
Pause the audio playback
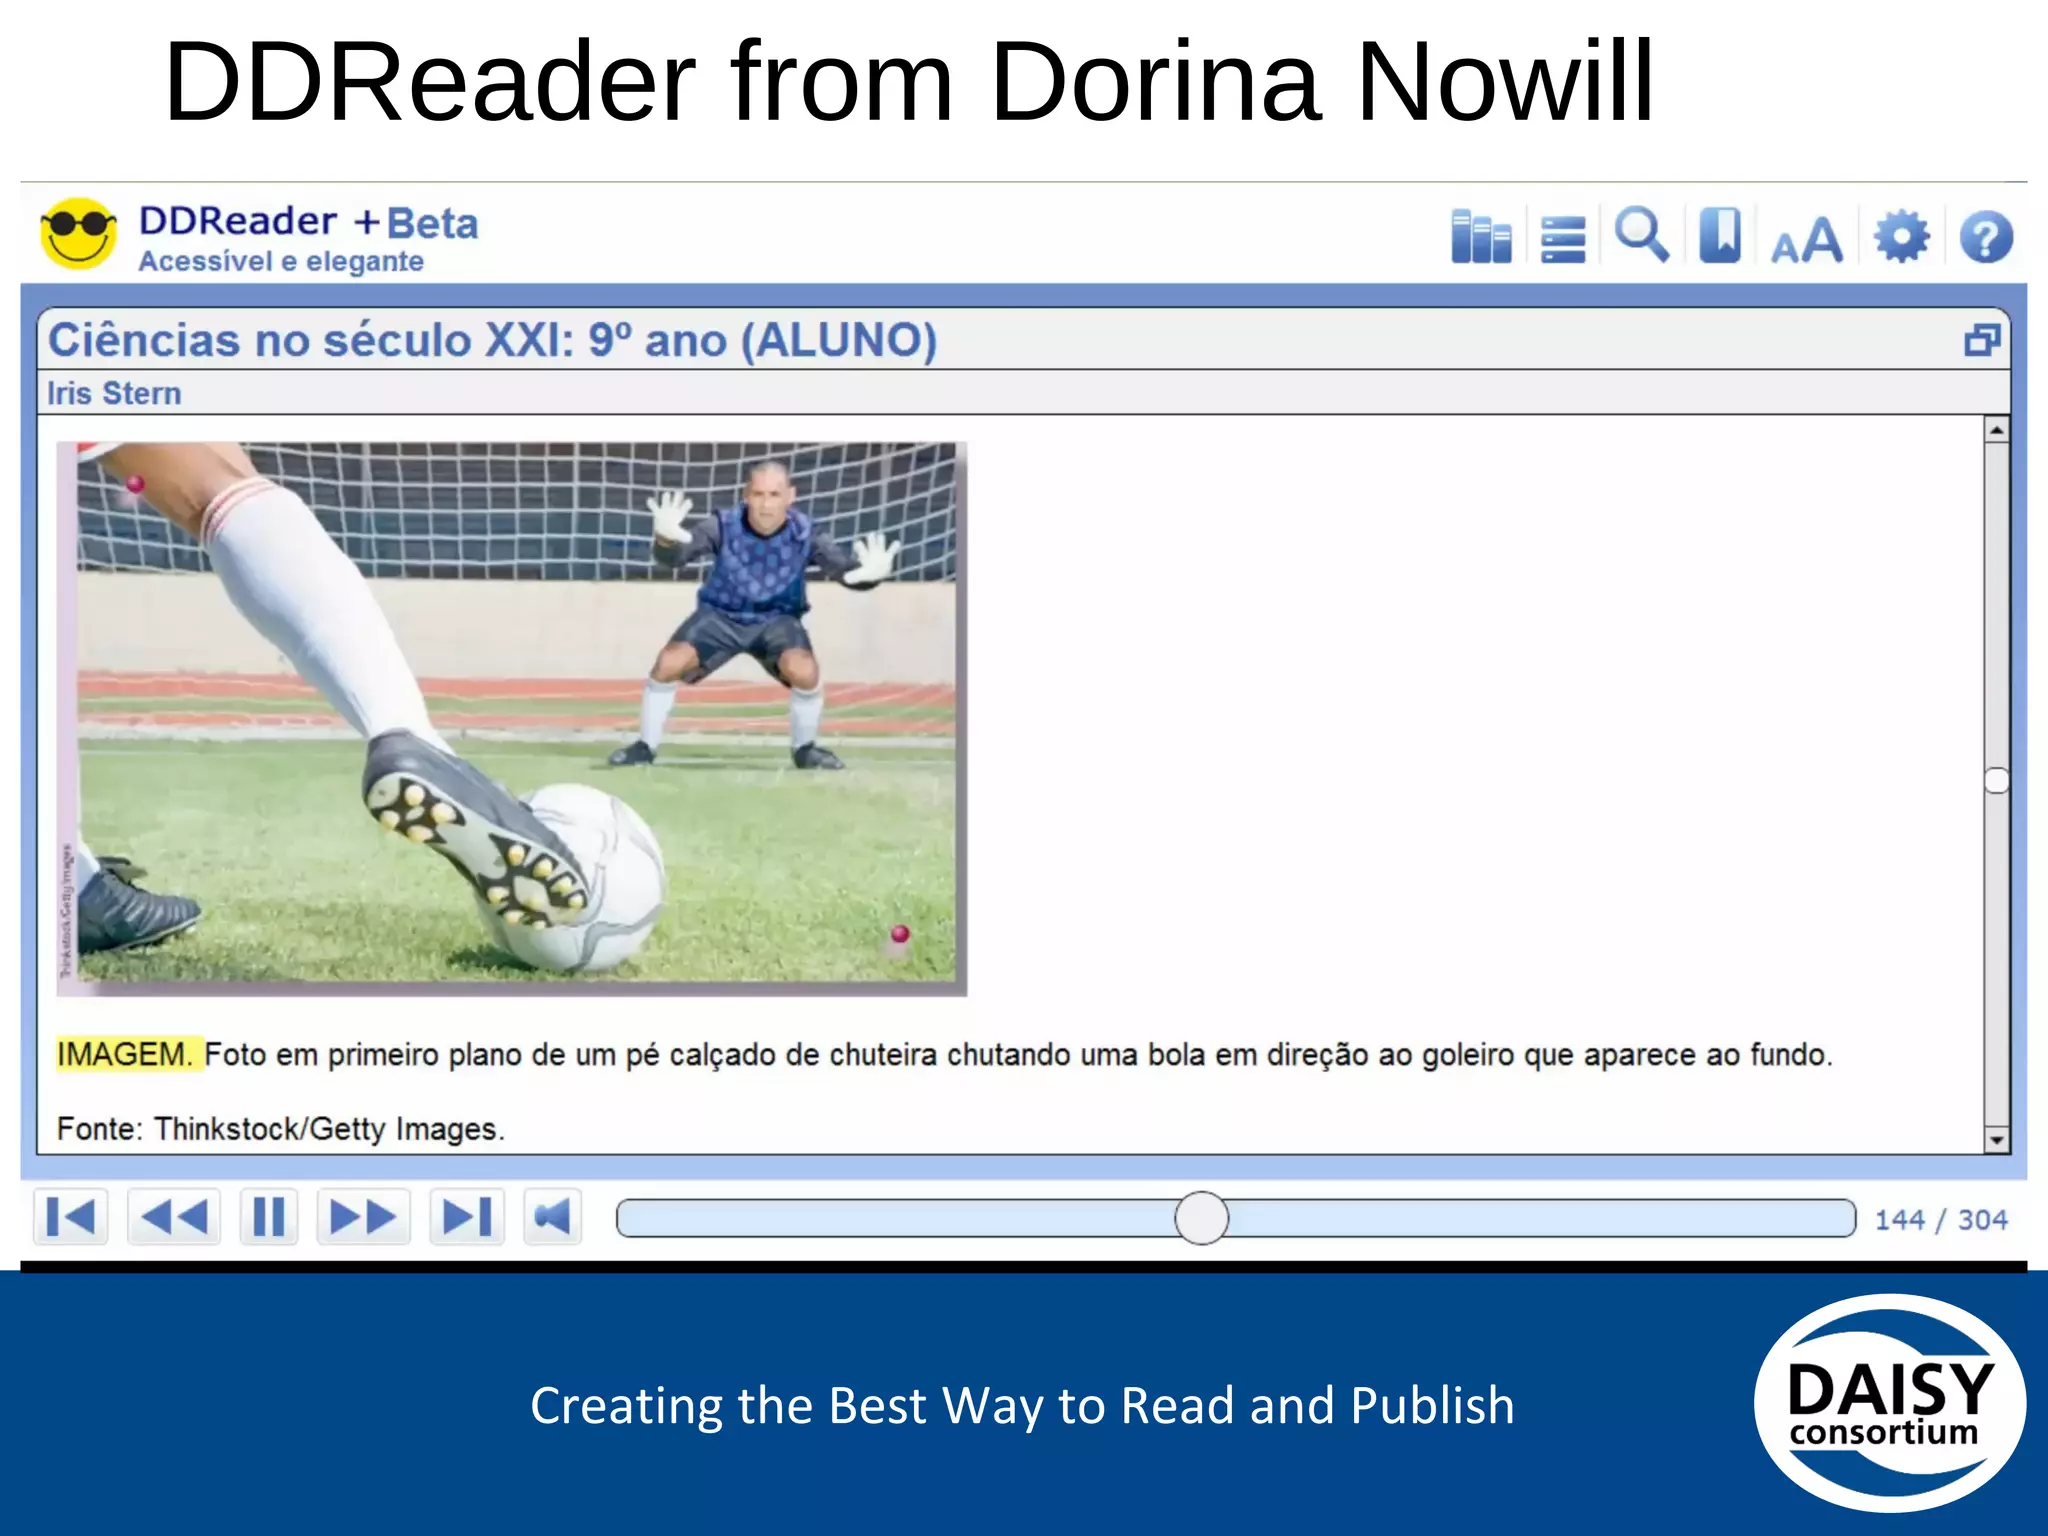269,1217
